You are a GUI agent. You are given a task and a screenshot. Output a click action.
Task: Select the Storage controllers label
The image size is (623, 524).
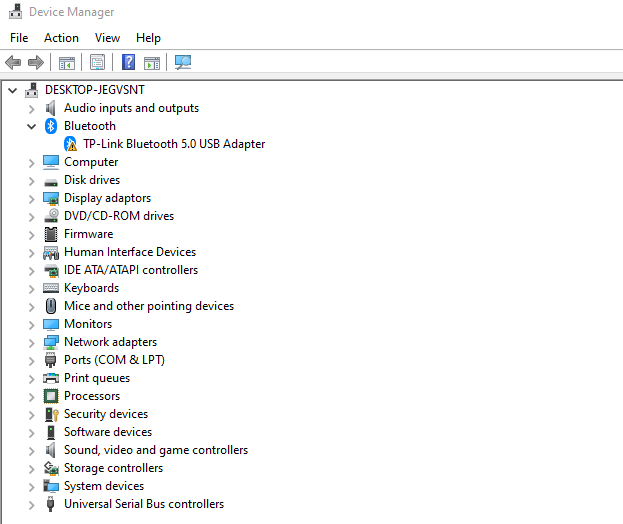click(x=113, y=468)
